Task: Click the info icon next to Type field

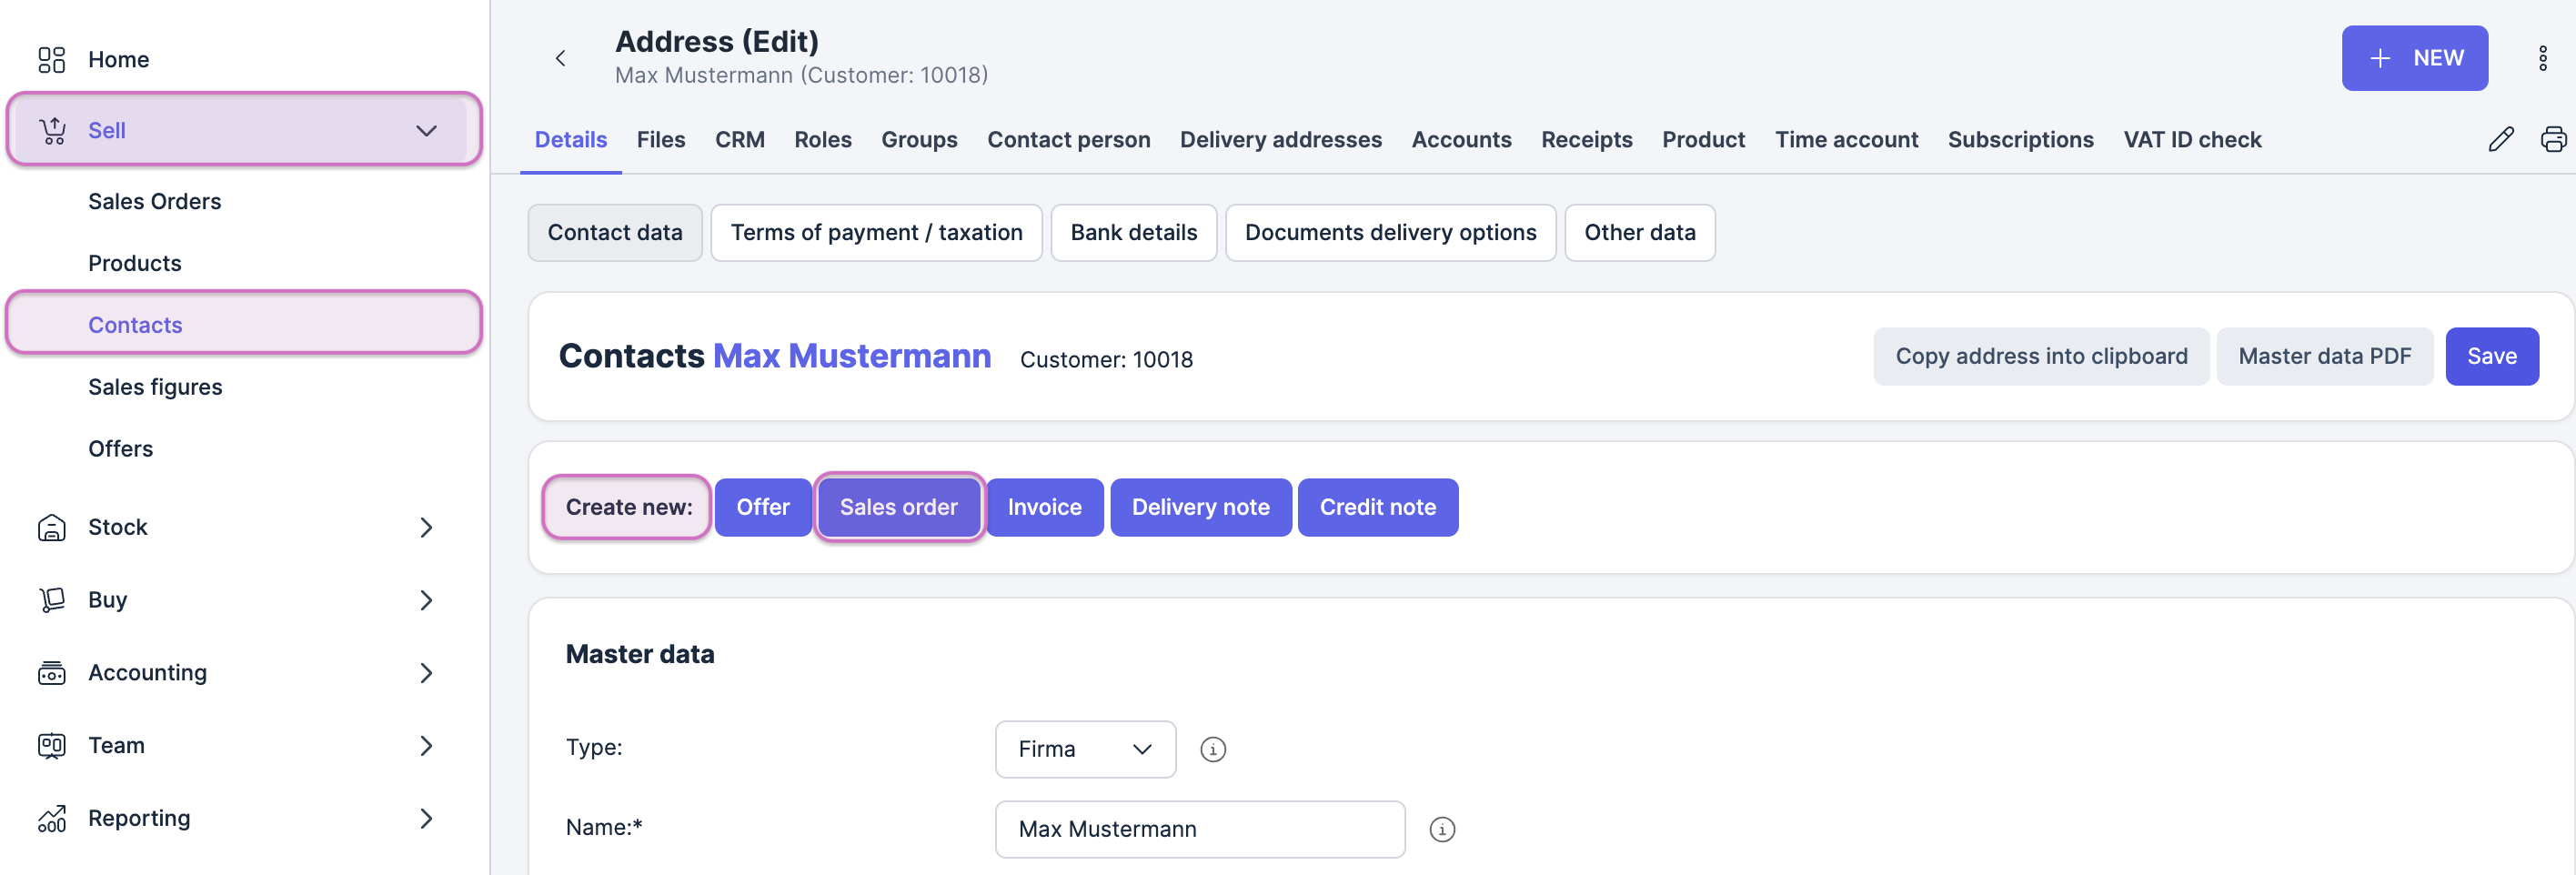Action: (1212, 749)
